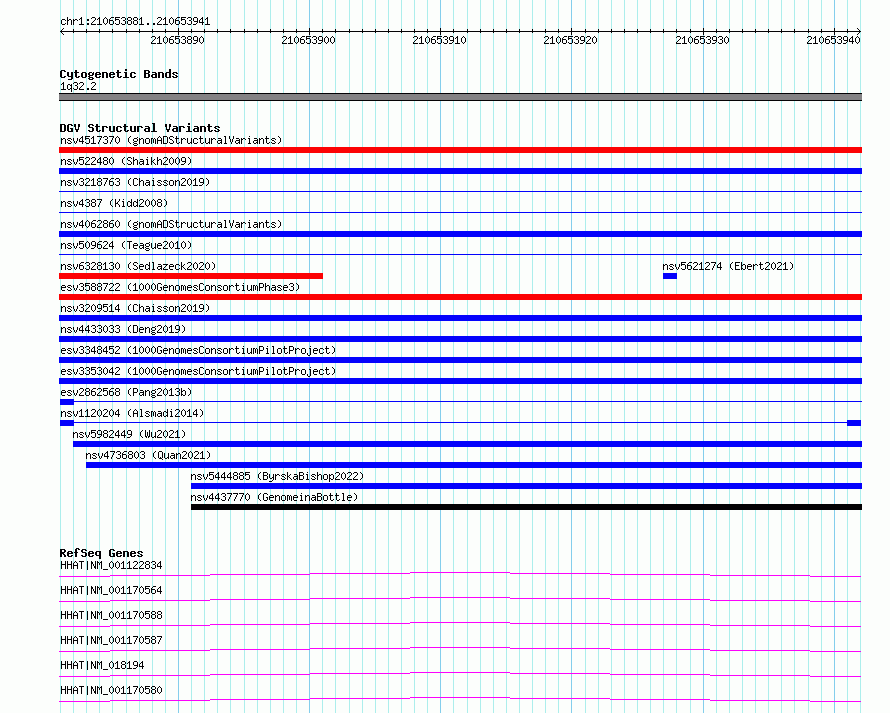Open the nsv3218763 (Chaisson2019) variant
890x713 pixels.
pos(135,182)
